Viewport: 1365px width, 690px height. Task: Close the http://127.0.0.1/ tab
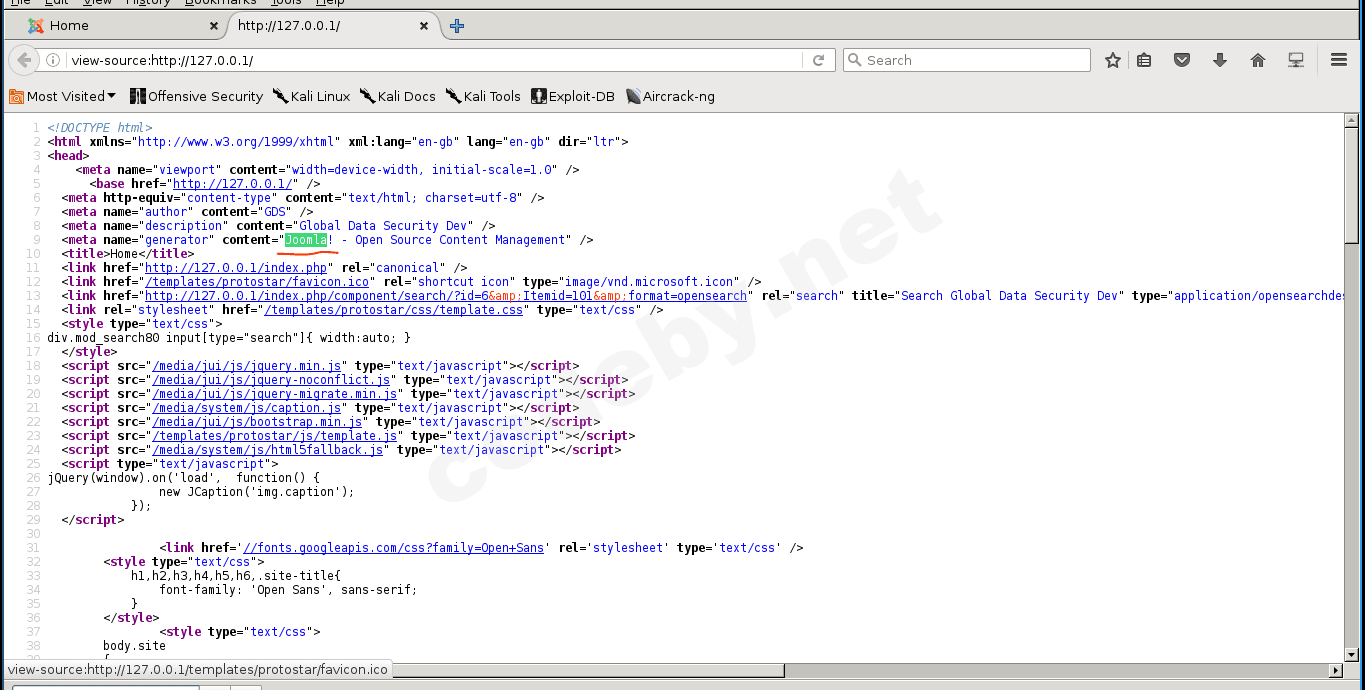click(425, 26)
